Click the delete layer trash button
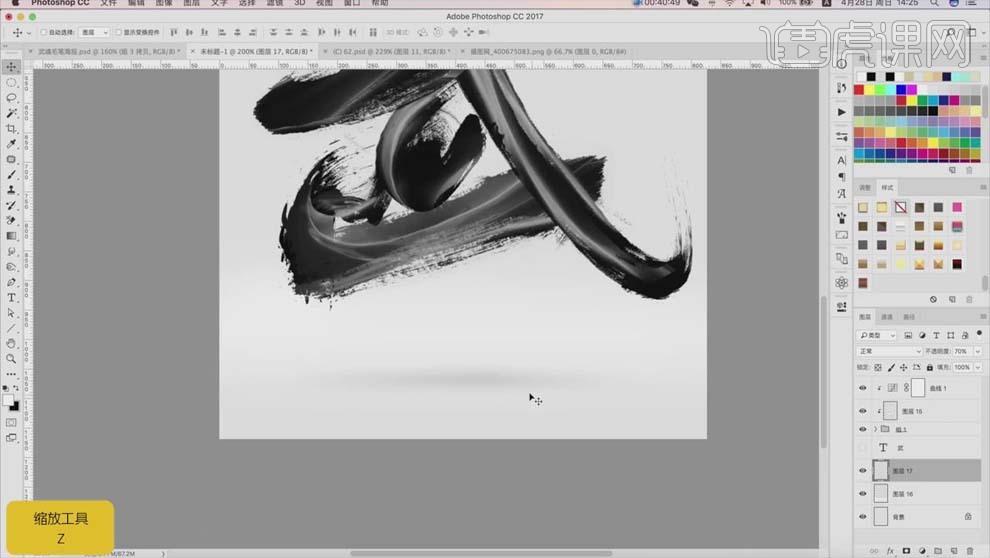 [x=970, y=551]
